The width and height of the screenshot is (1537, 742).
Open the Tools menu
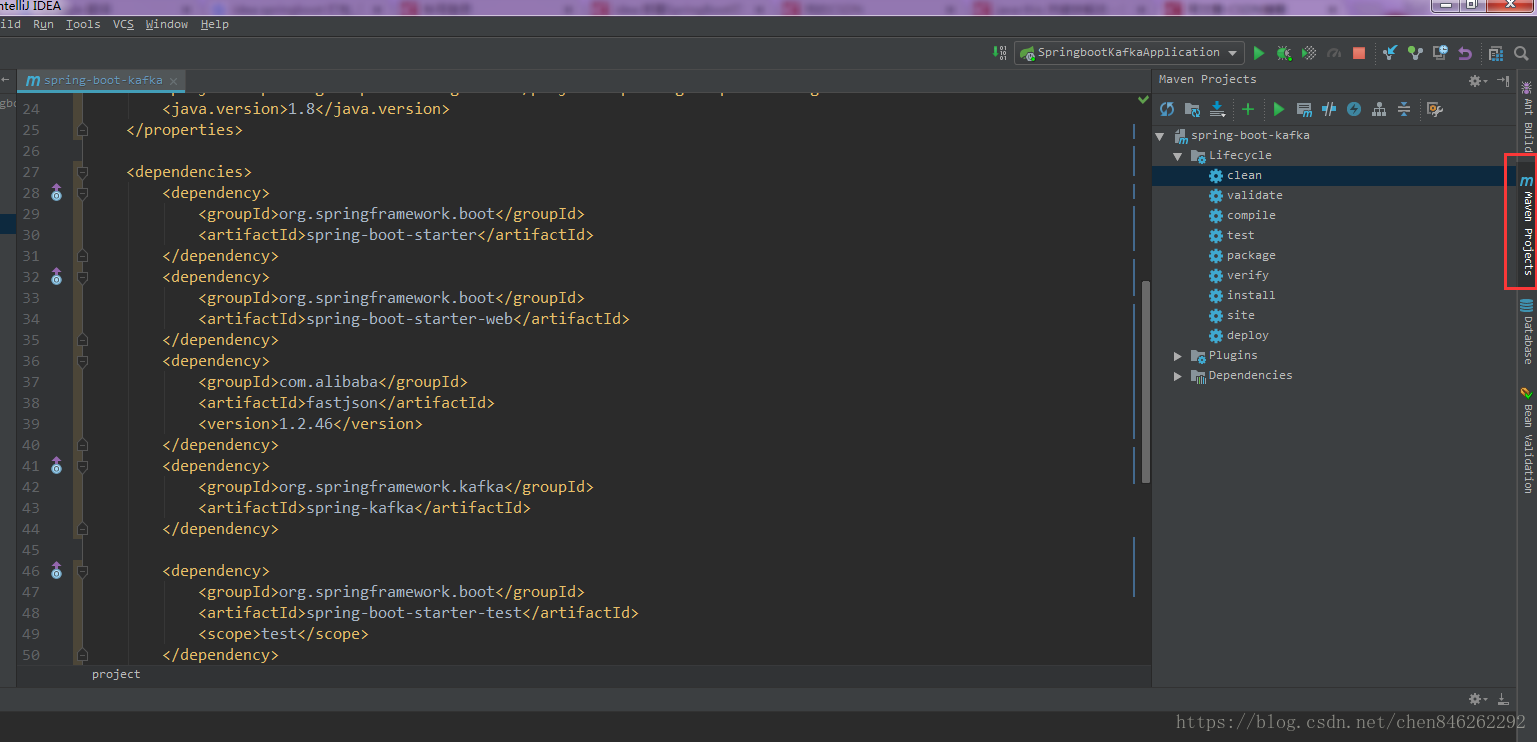(83, 24)
